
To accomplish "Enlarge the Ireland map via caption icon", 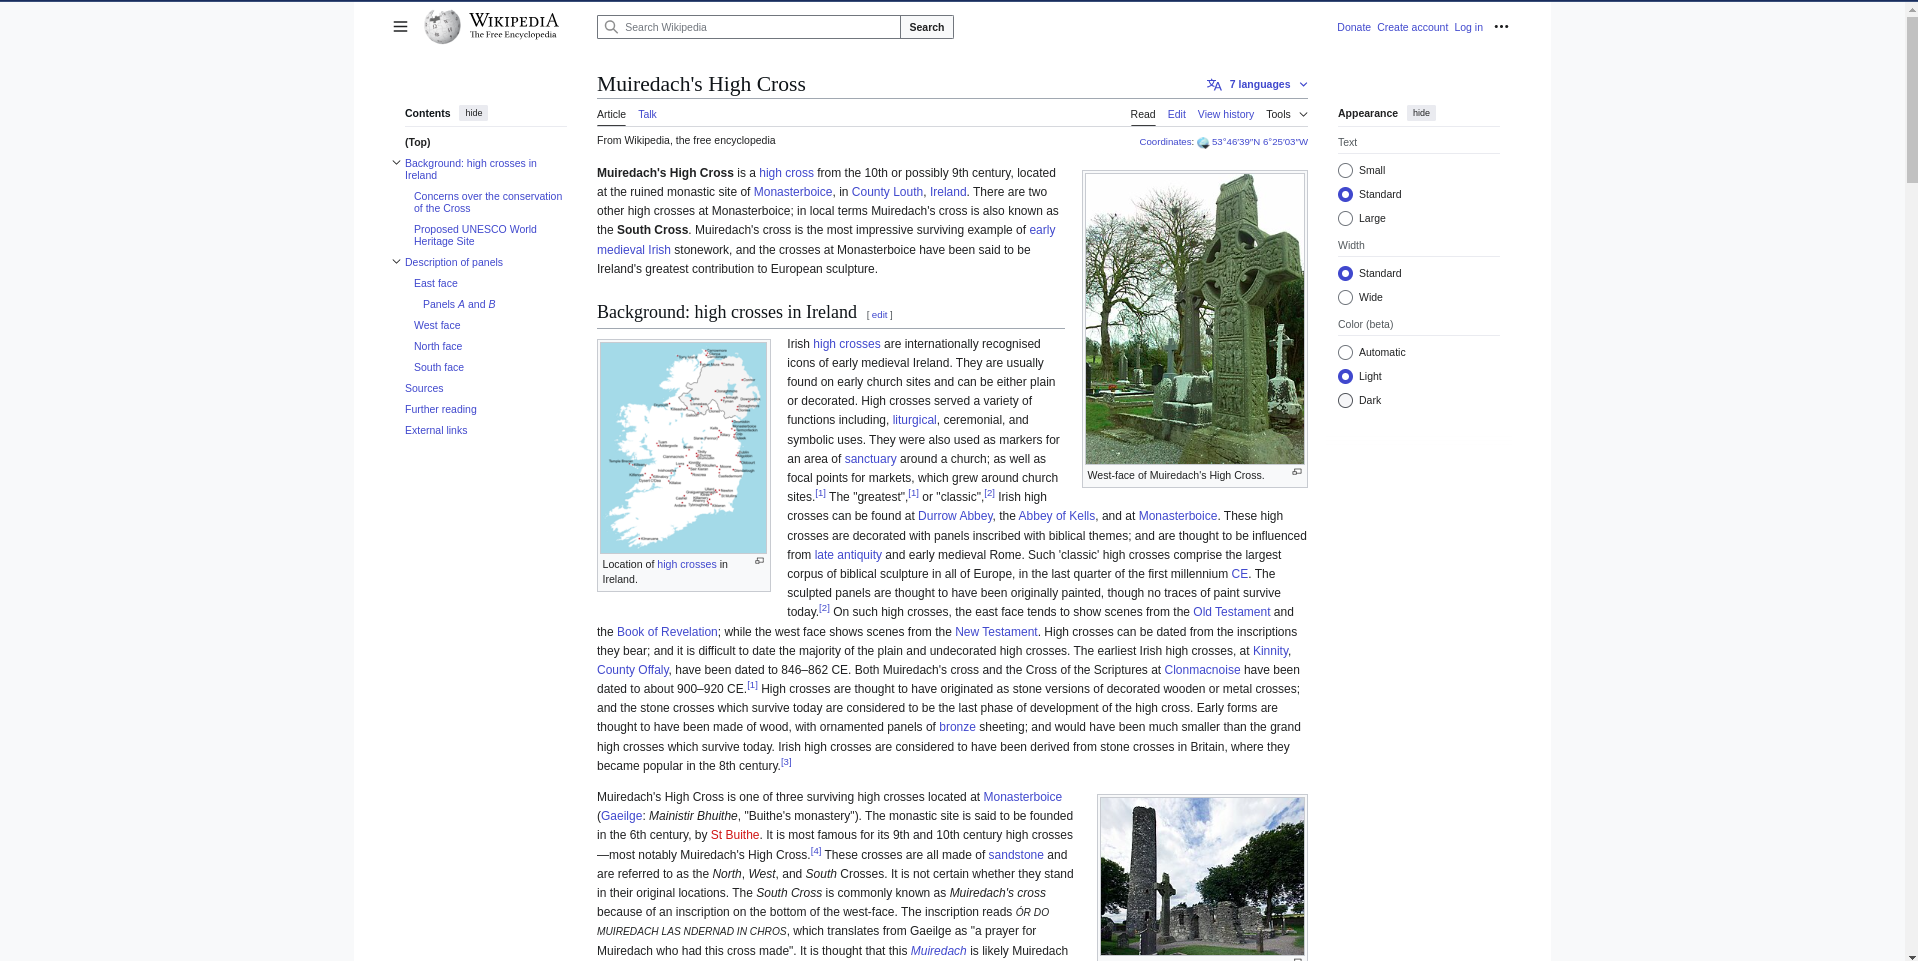I will [x=759, y=562].
